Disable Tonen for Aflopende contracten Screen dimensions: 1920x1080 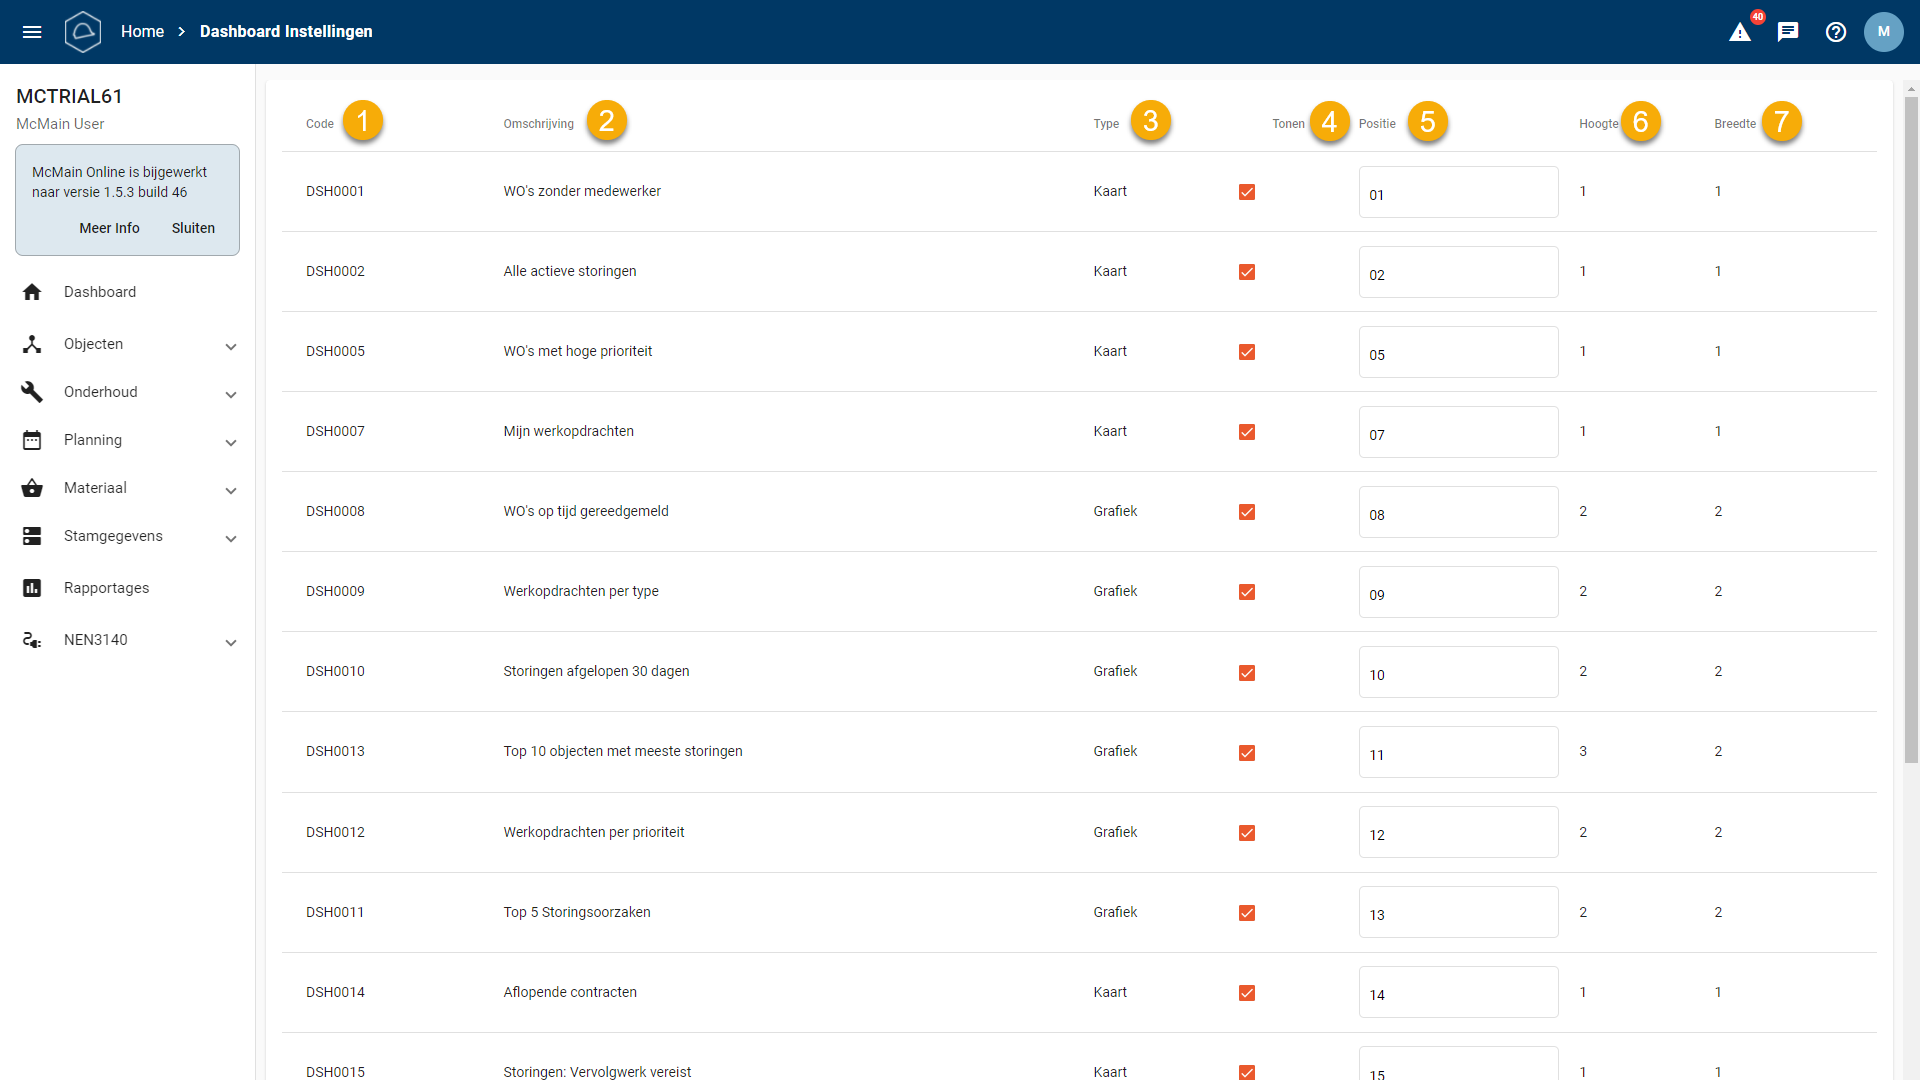pyautogui.click(x=1247, y=993)
